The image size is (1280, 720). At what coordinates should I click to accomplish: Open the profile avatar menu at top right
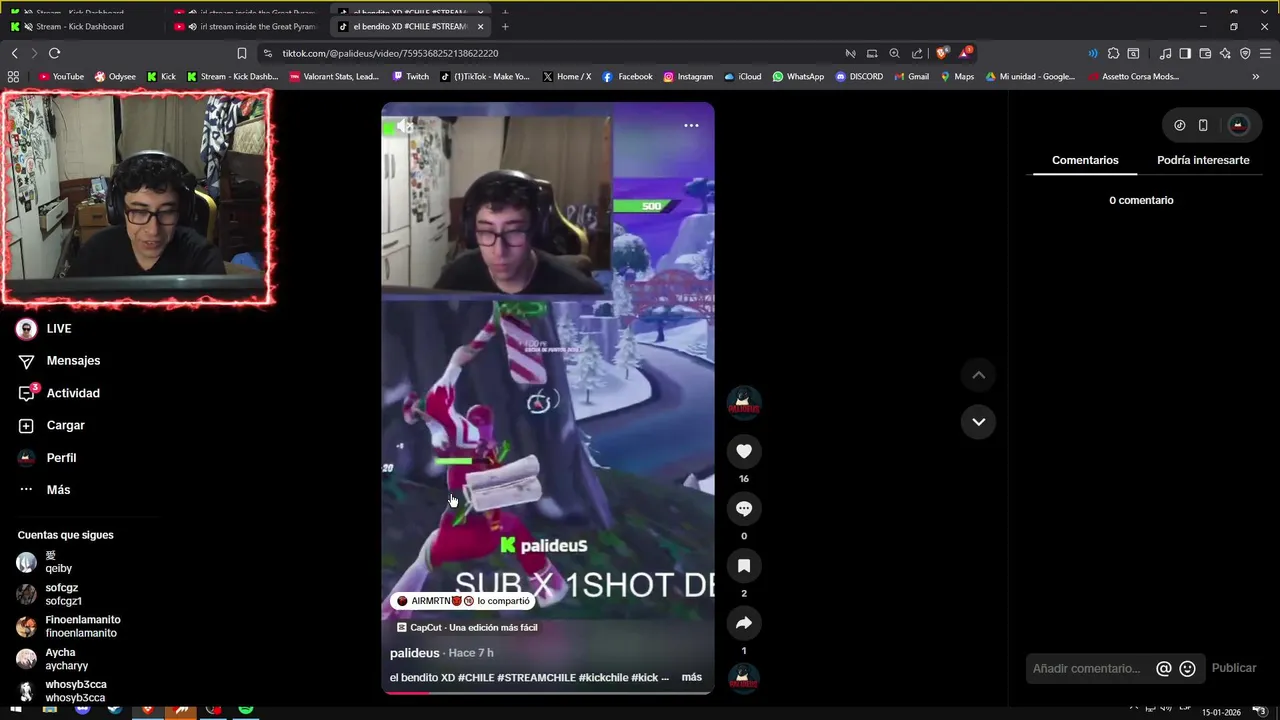tap(1238, 125)
